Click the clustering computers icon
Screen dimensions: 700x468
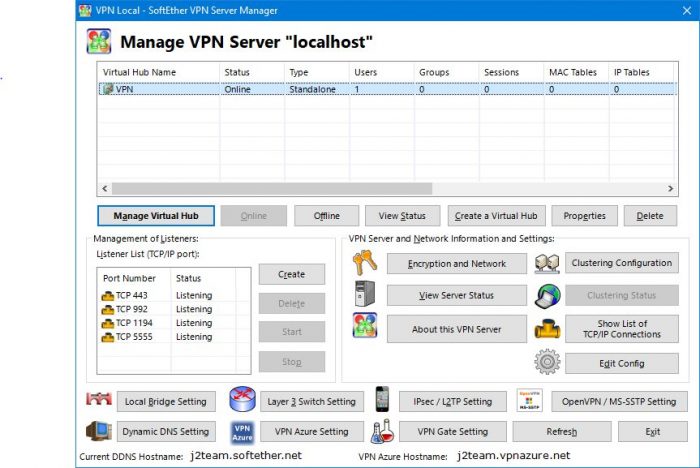(547, 263)
